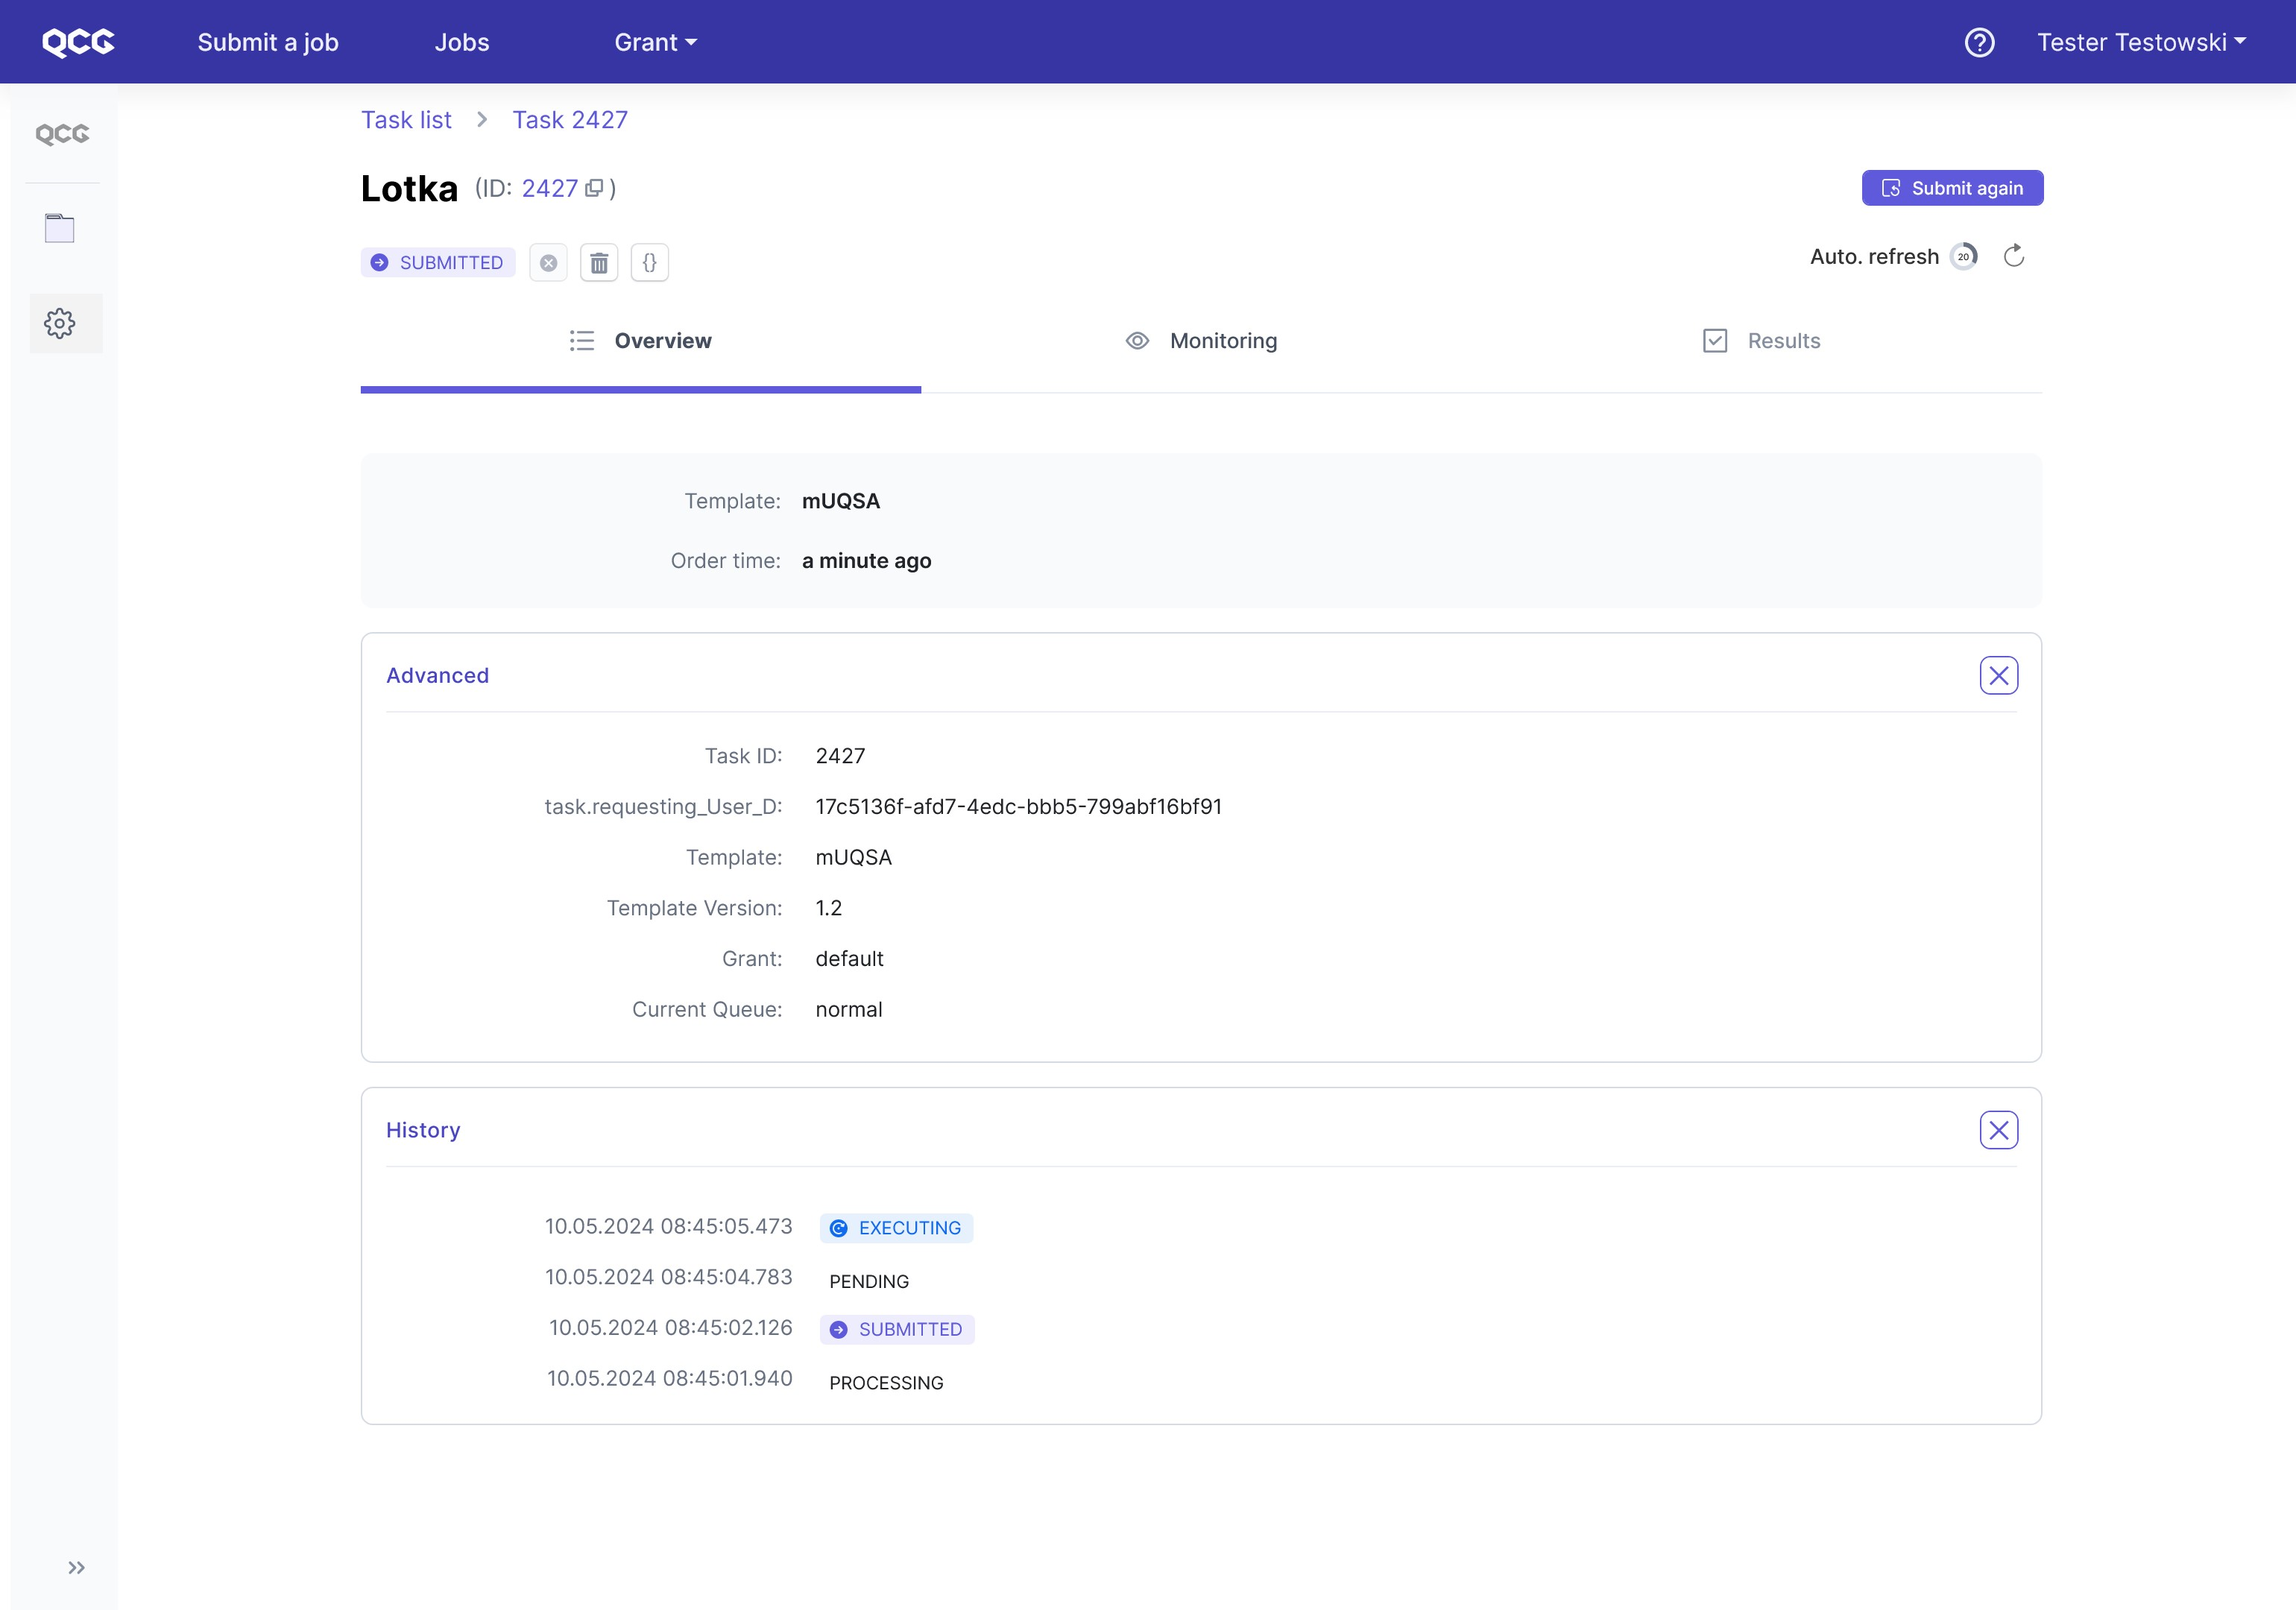Cancel the task with circled x icon

tap(548, 263)
